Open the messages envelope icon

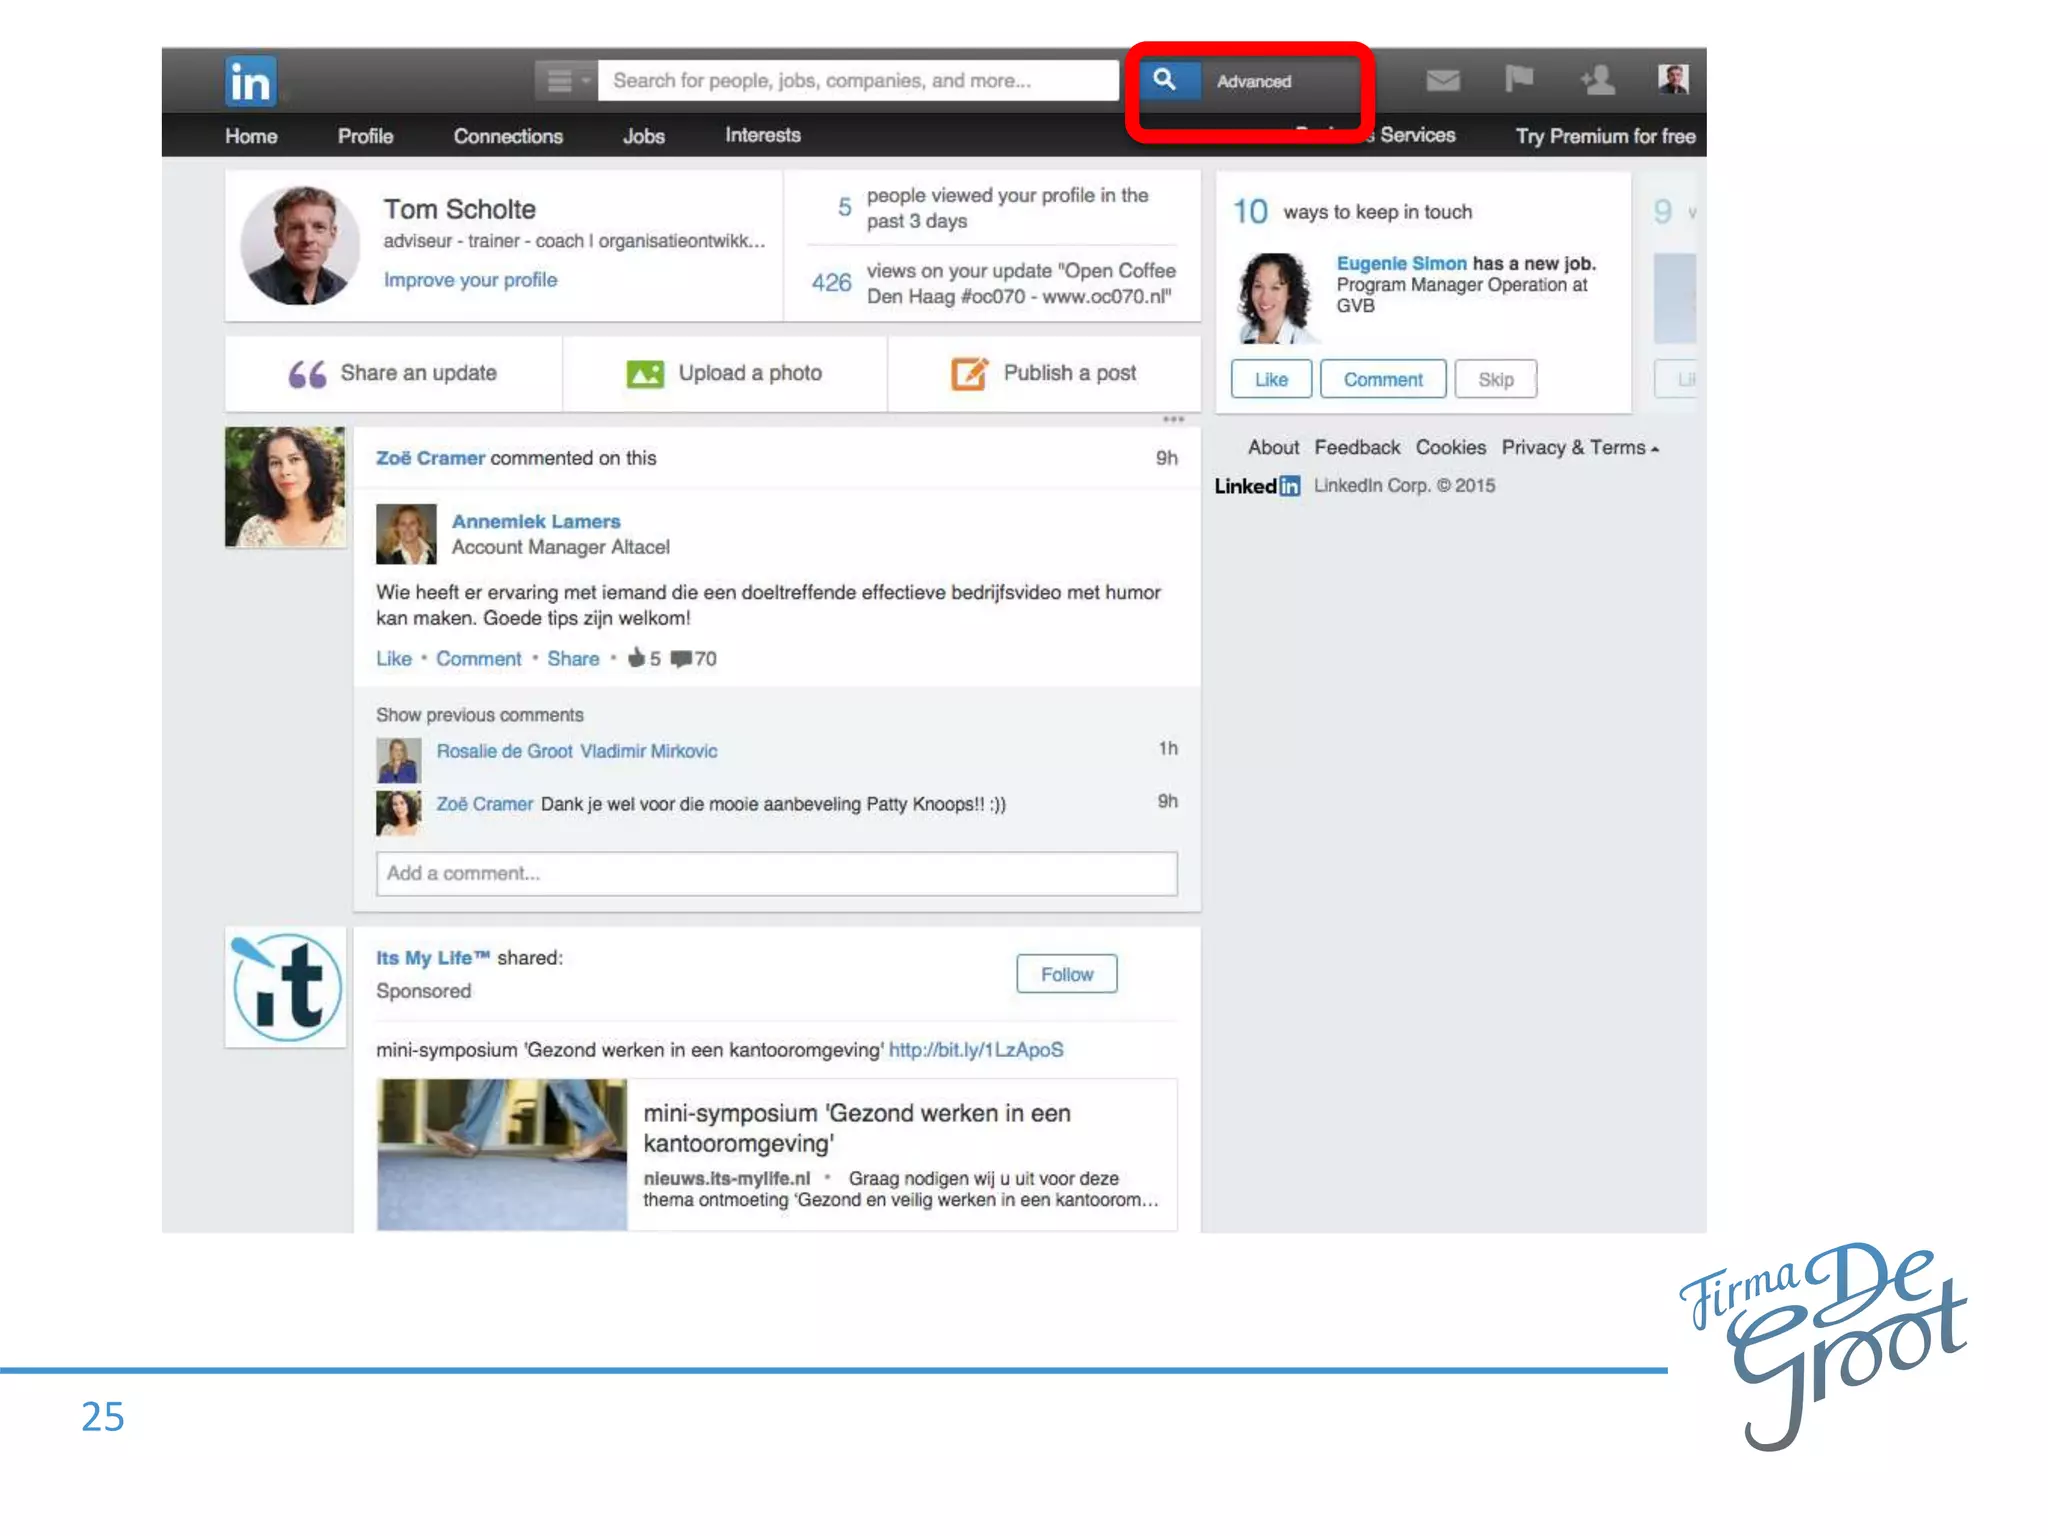pos(1442,80)
